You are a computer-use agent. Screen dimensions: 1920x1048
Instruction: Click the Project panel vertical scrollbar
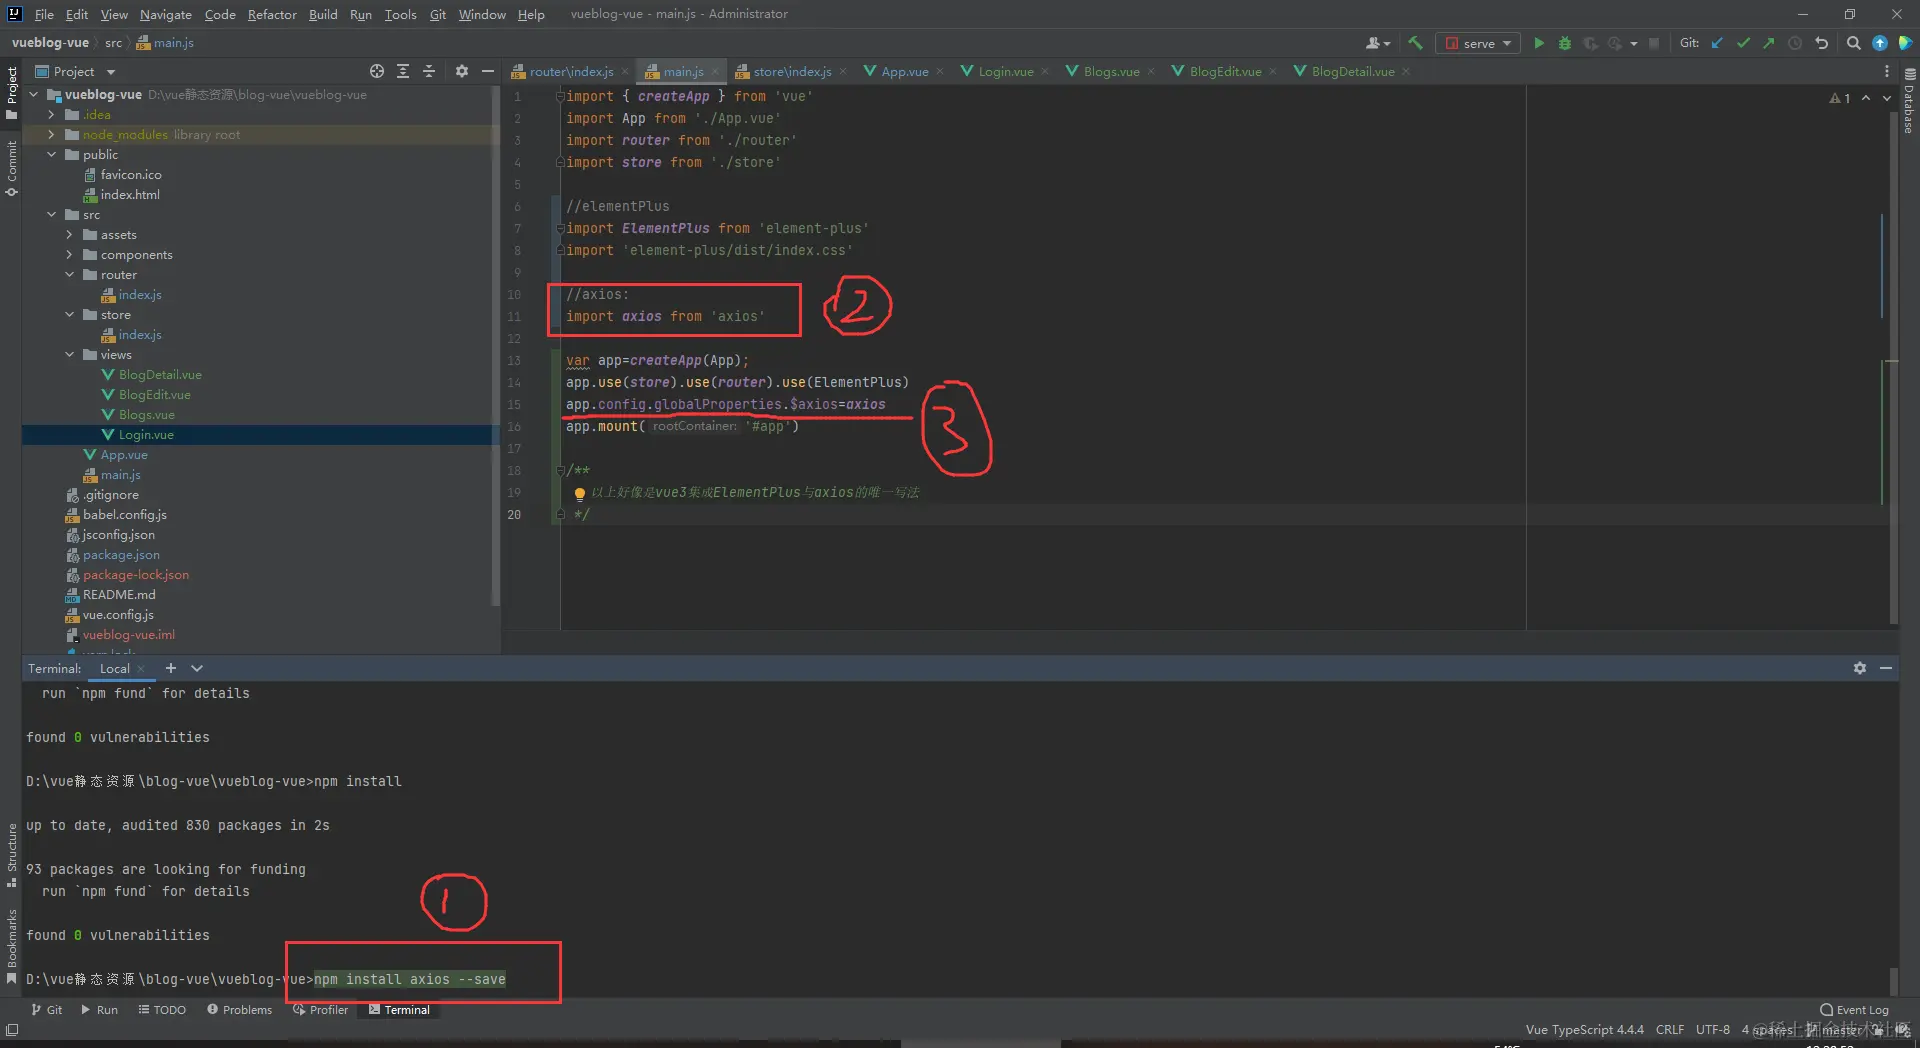pos(495,345)
